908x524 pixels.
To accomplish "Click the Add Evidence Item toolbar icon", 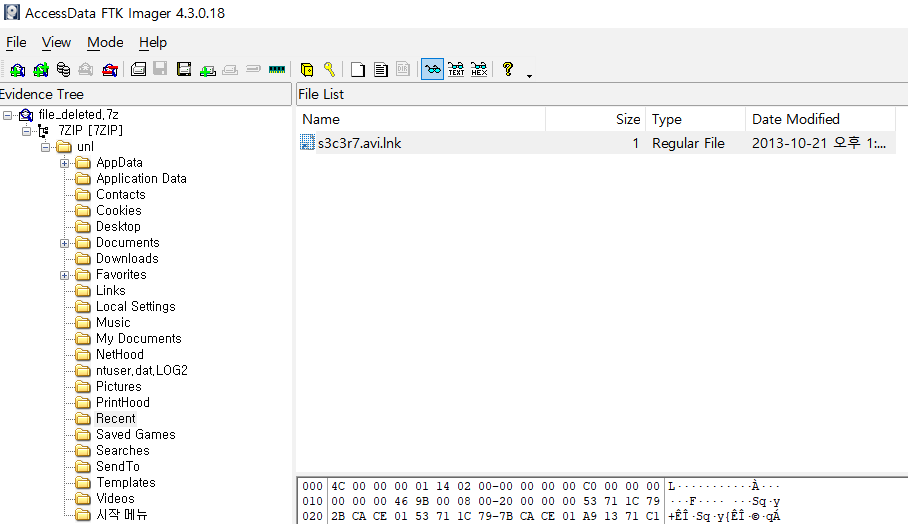I will click(x=17, y=70).
